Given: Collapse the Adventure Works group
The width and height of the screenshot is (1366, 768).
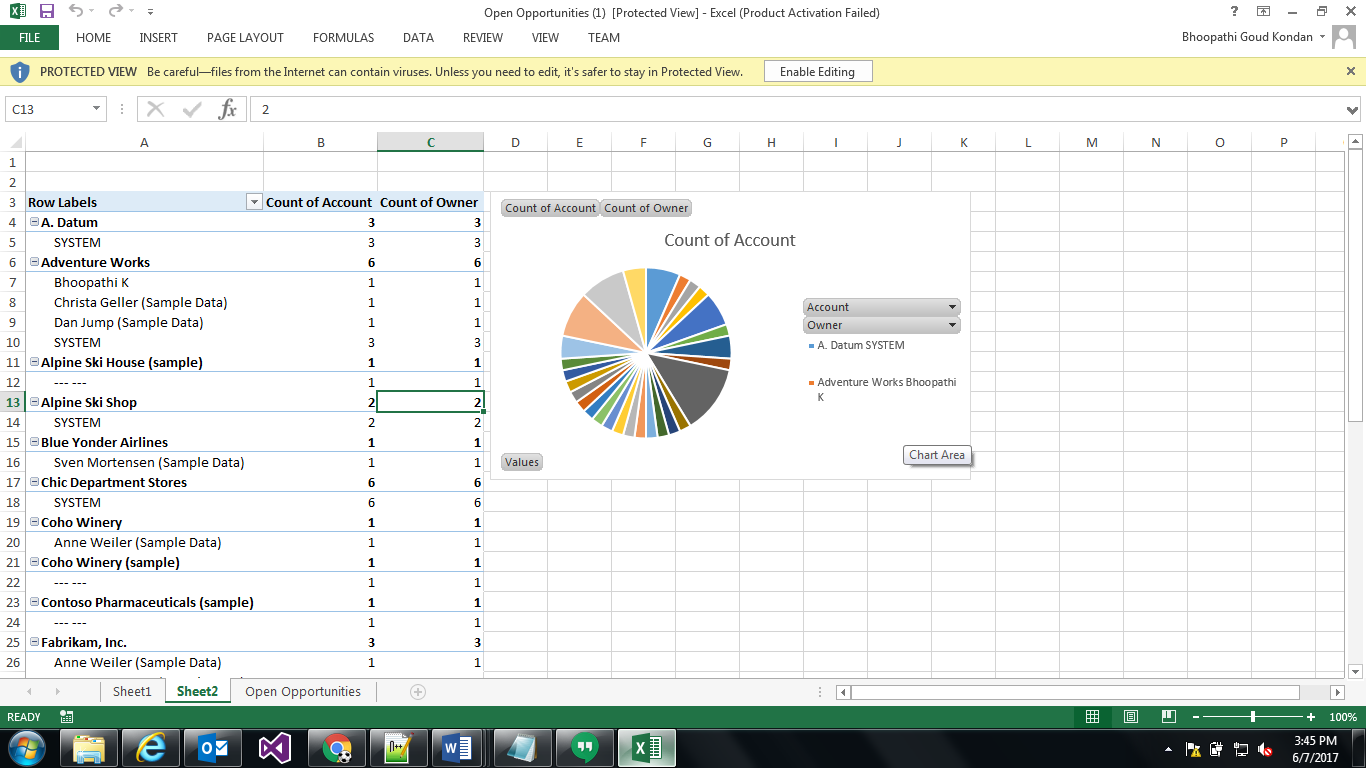Looking at the screenshot, I should pyautogui.click(x=33, y=262).
